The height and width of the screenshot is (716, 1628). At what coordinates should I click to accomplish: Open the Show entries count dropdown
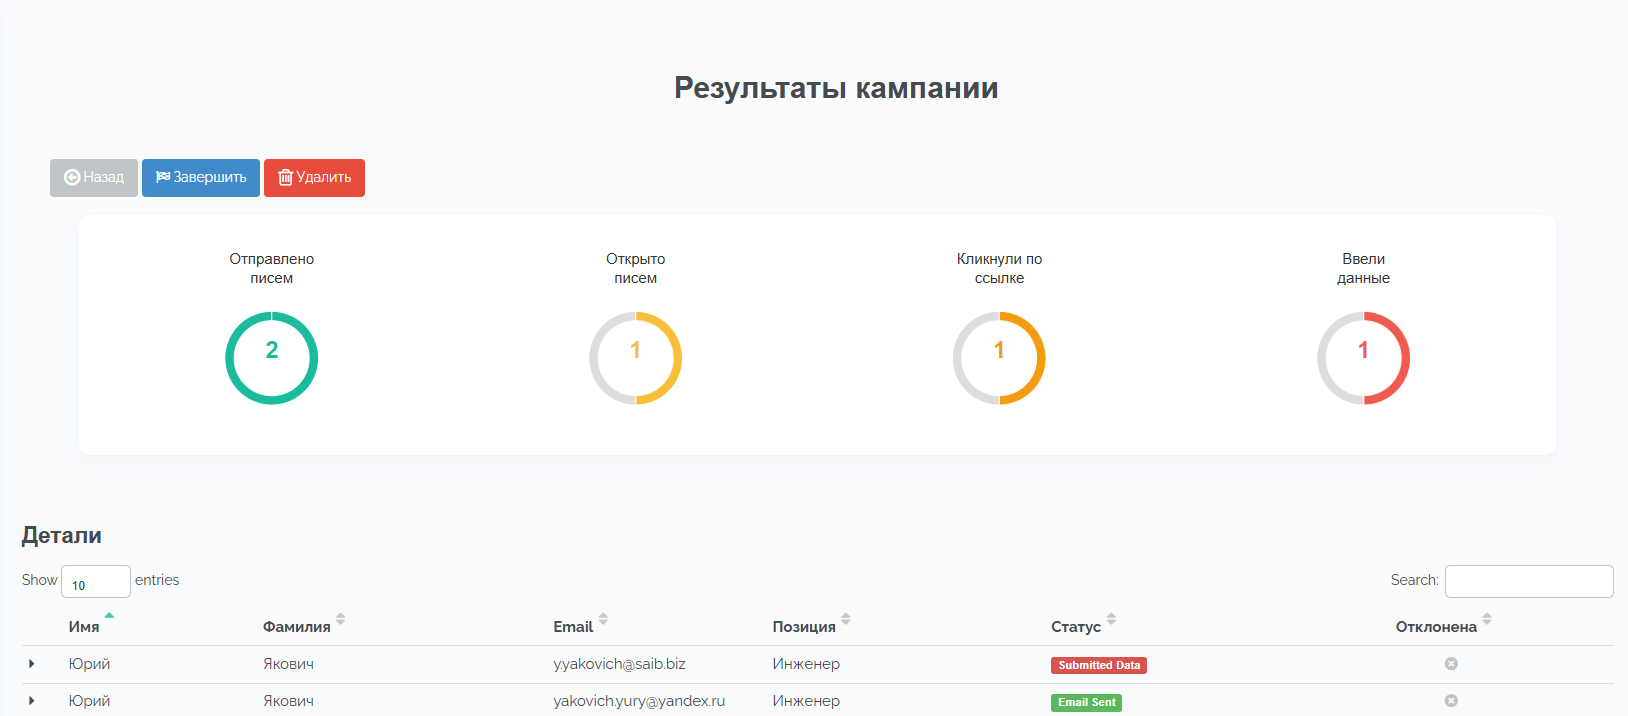tap(96, 581)
